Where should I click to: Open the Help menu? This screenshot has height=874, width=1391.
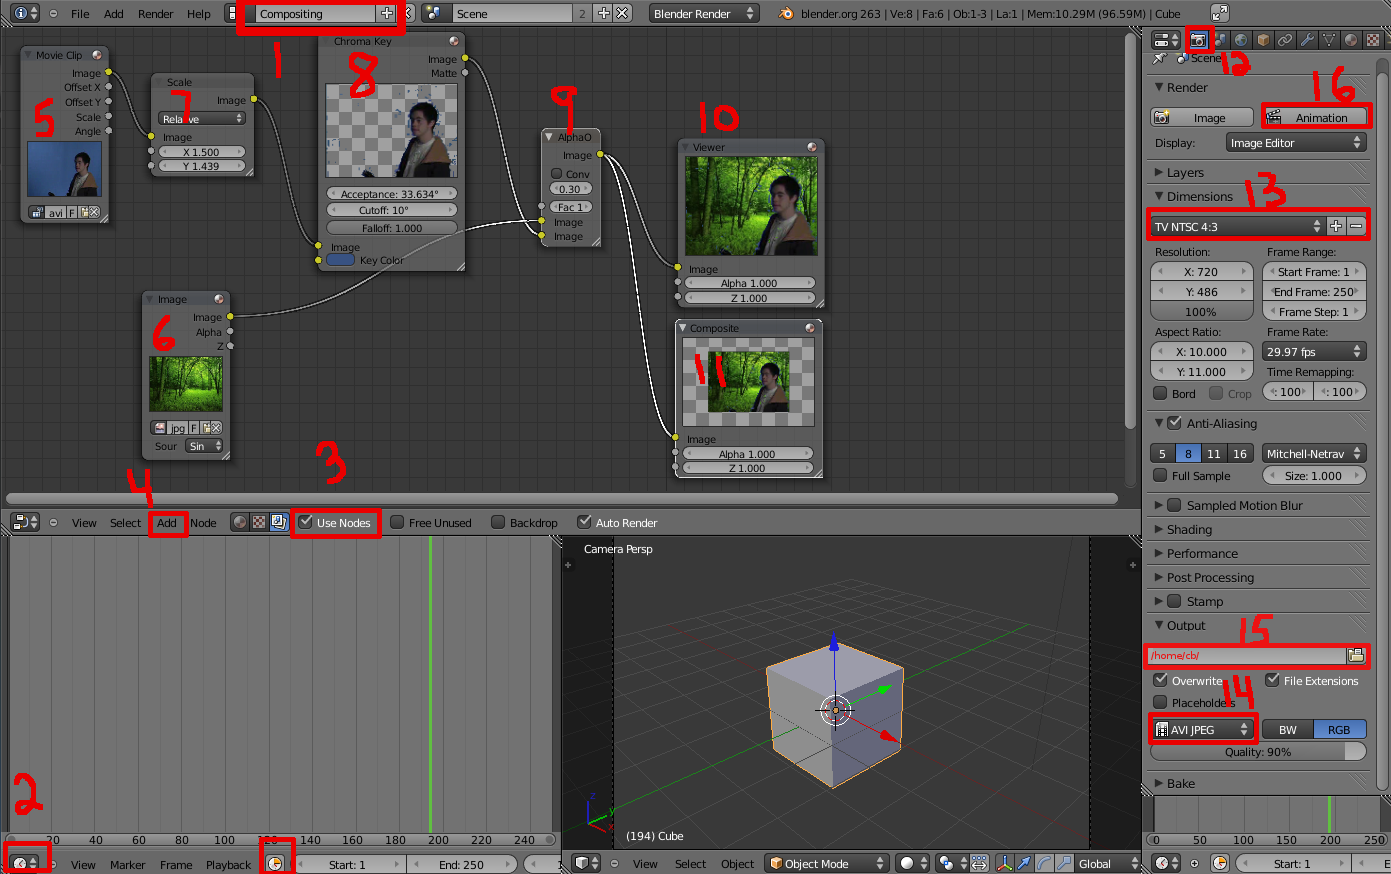[199, 14]
